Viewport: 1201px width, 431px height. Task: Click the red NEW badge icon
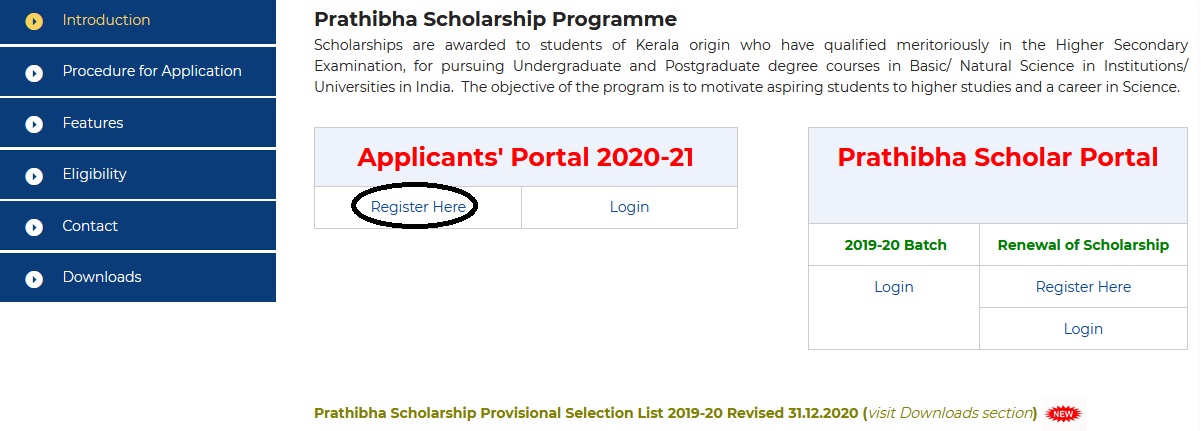point(1064,413)
